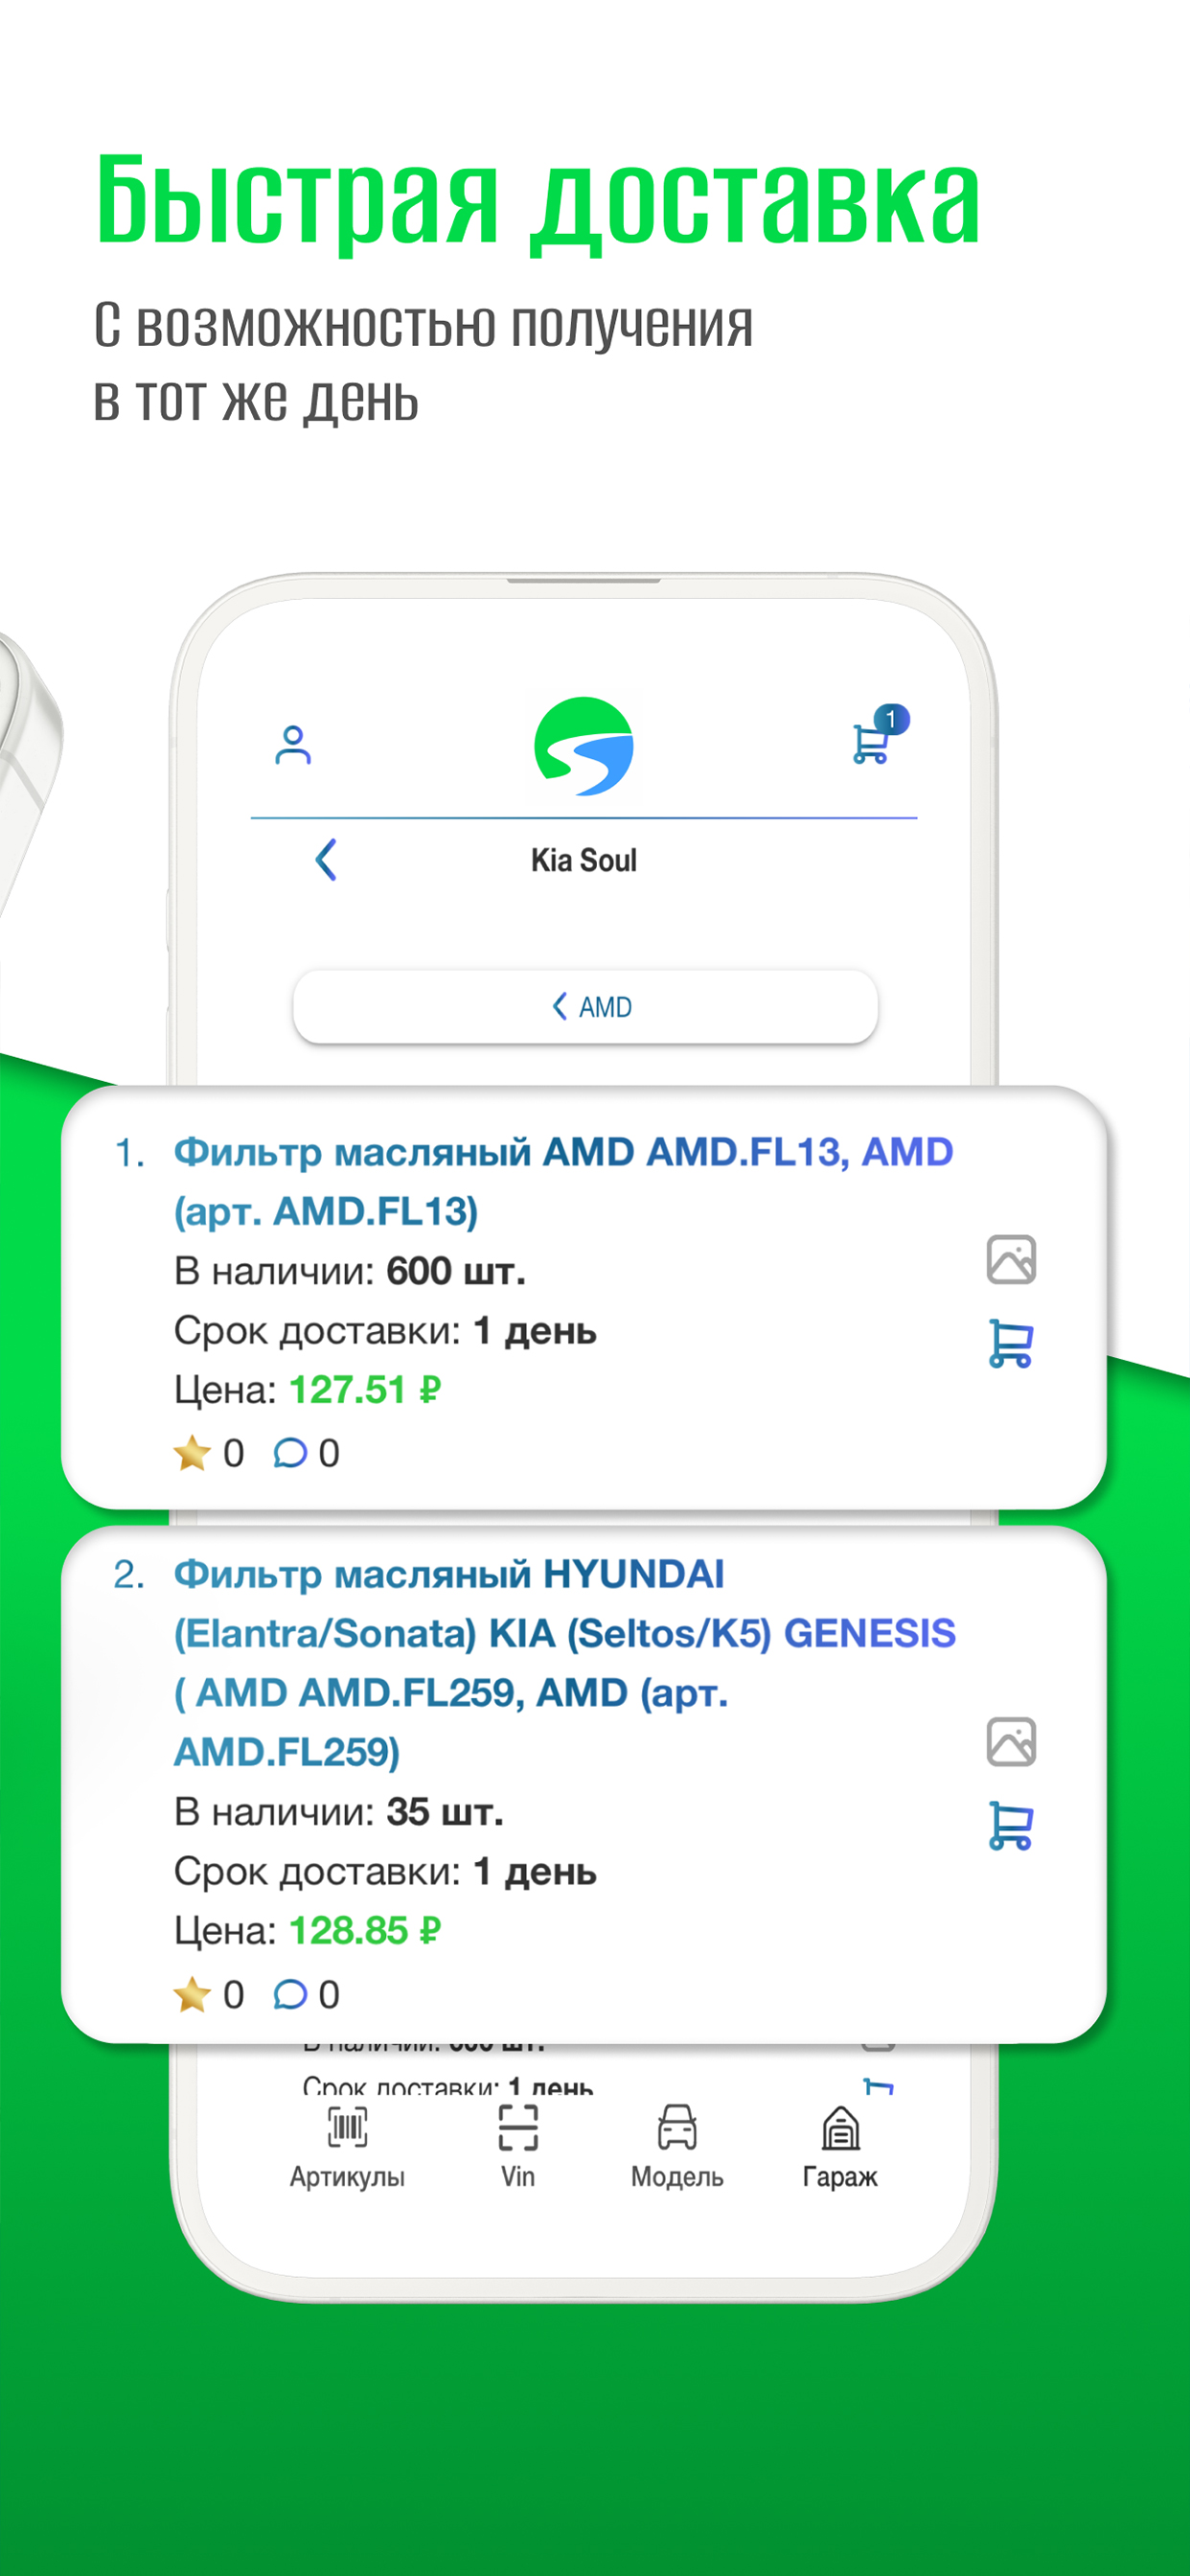
Task: Open the user profile icon
Action: pyautogui.click(x=293, y=745)
